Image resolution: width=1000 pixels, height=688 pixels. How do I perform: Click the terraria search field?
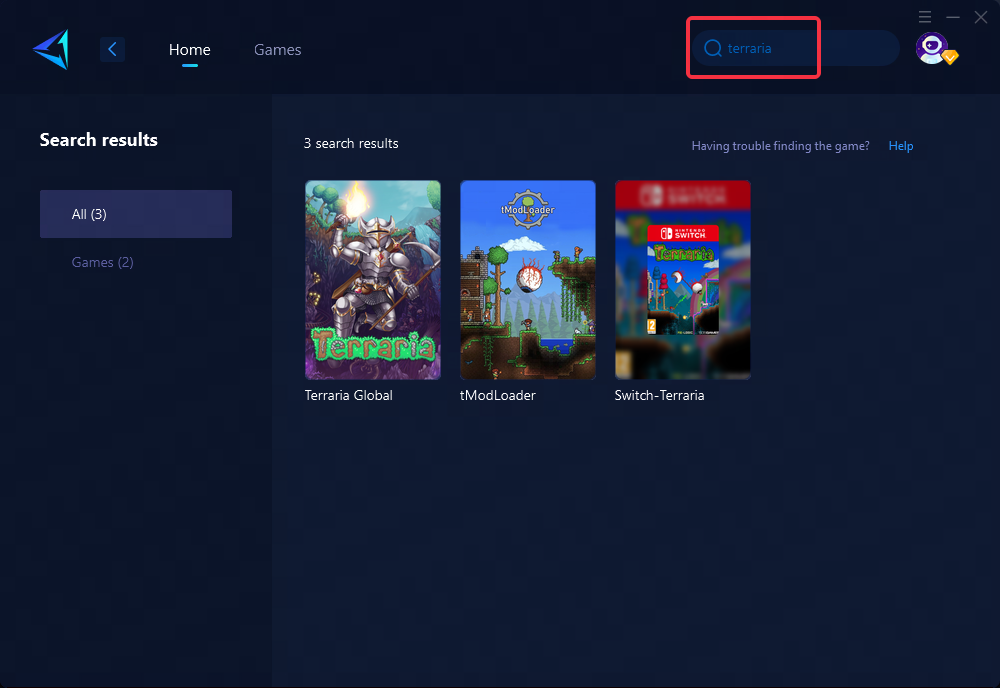(x=796, y=48)
